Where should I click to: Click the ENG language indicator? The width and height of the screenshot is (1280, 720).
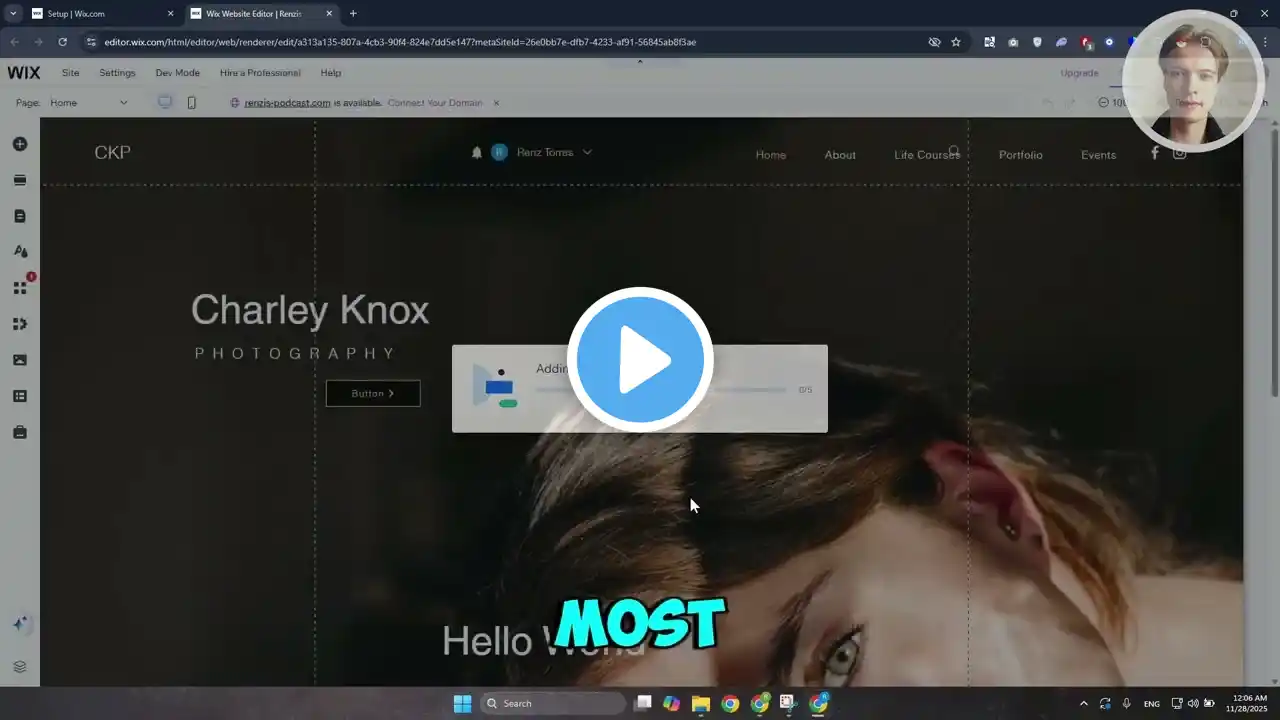1152,703
